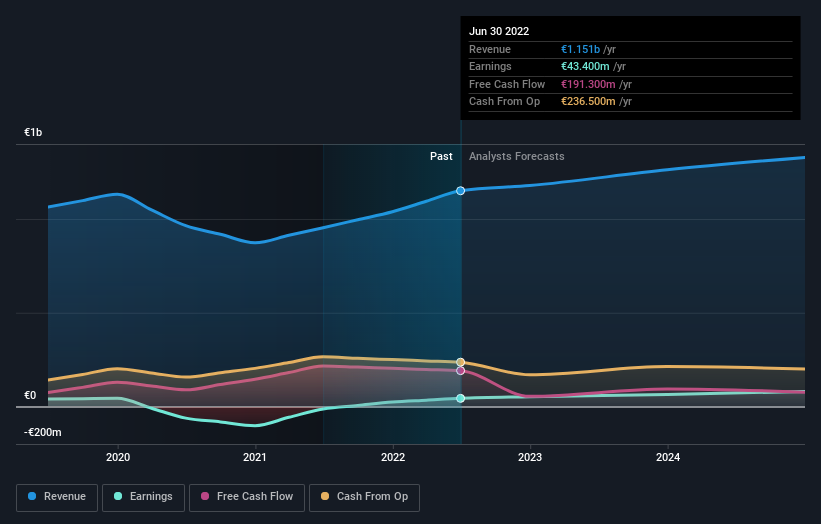
Task: Click the €236.500m cash from op value
Action: tap(588, 102)
